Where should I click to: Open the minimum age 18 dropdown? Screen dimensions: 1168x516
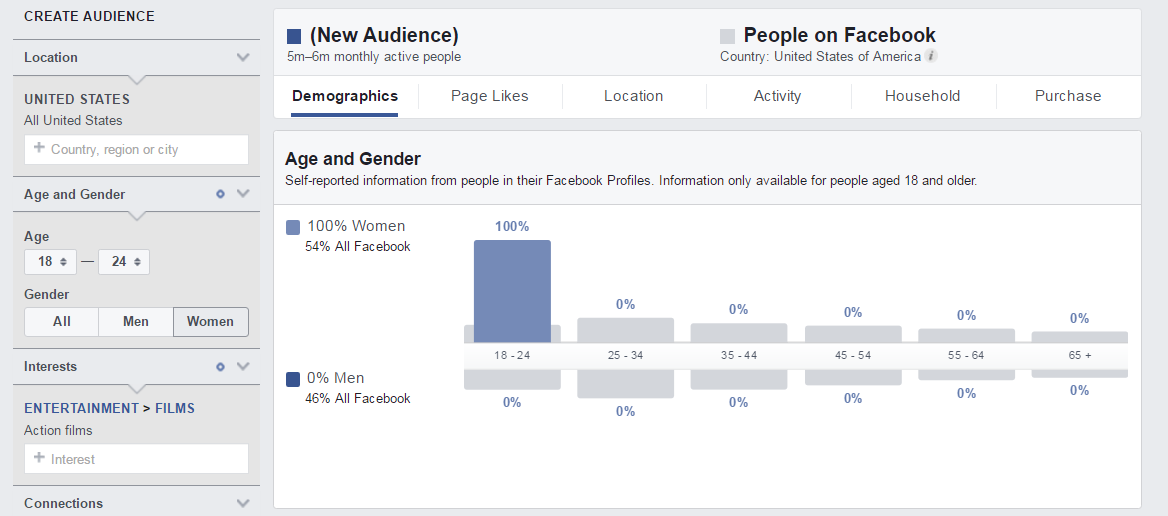(x=50, y=262)
